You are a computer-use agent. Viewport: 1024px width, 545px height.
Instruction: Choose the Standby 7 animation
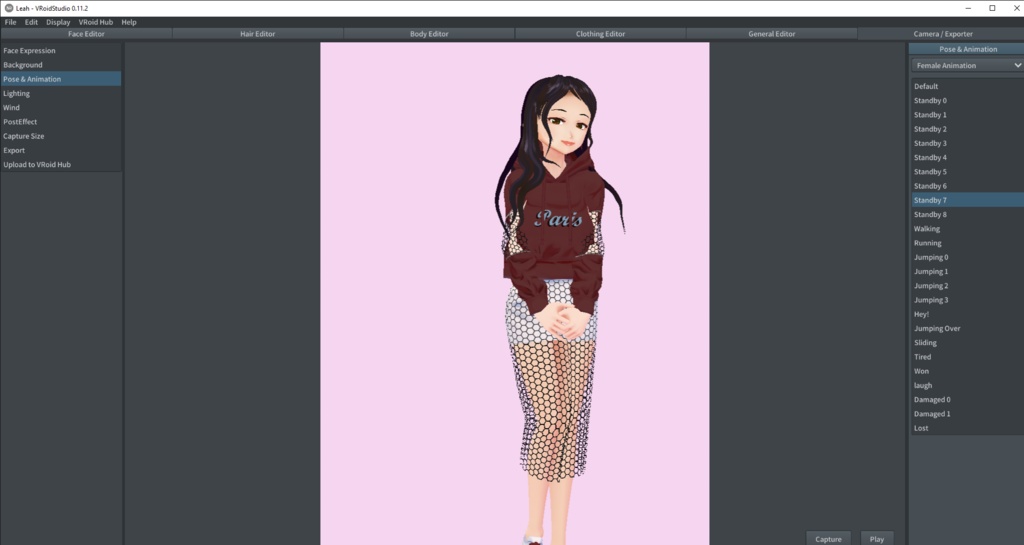967,200
